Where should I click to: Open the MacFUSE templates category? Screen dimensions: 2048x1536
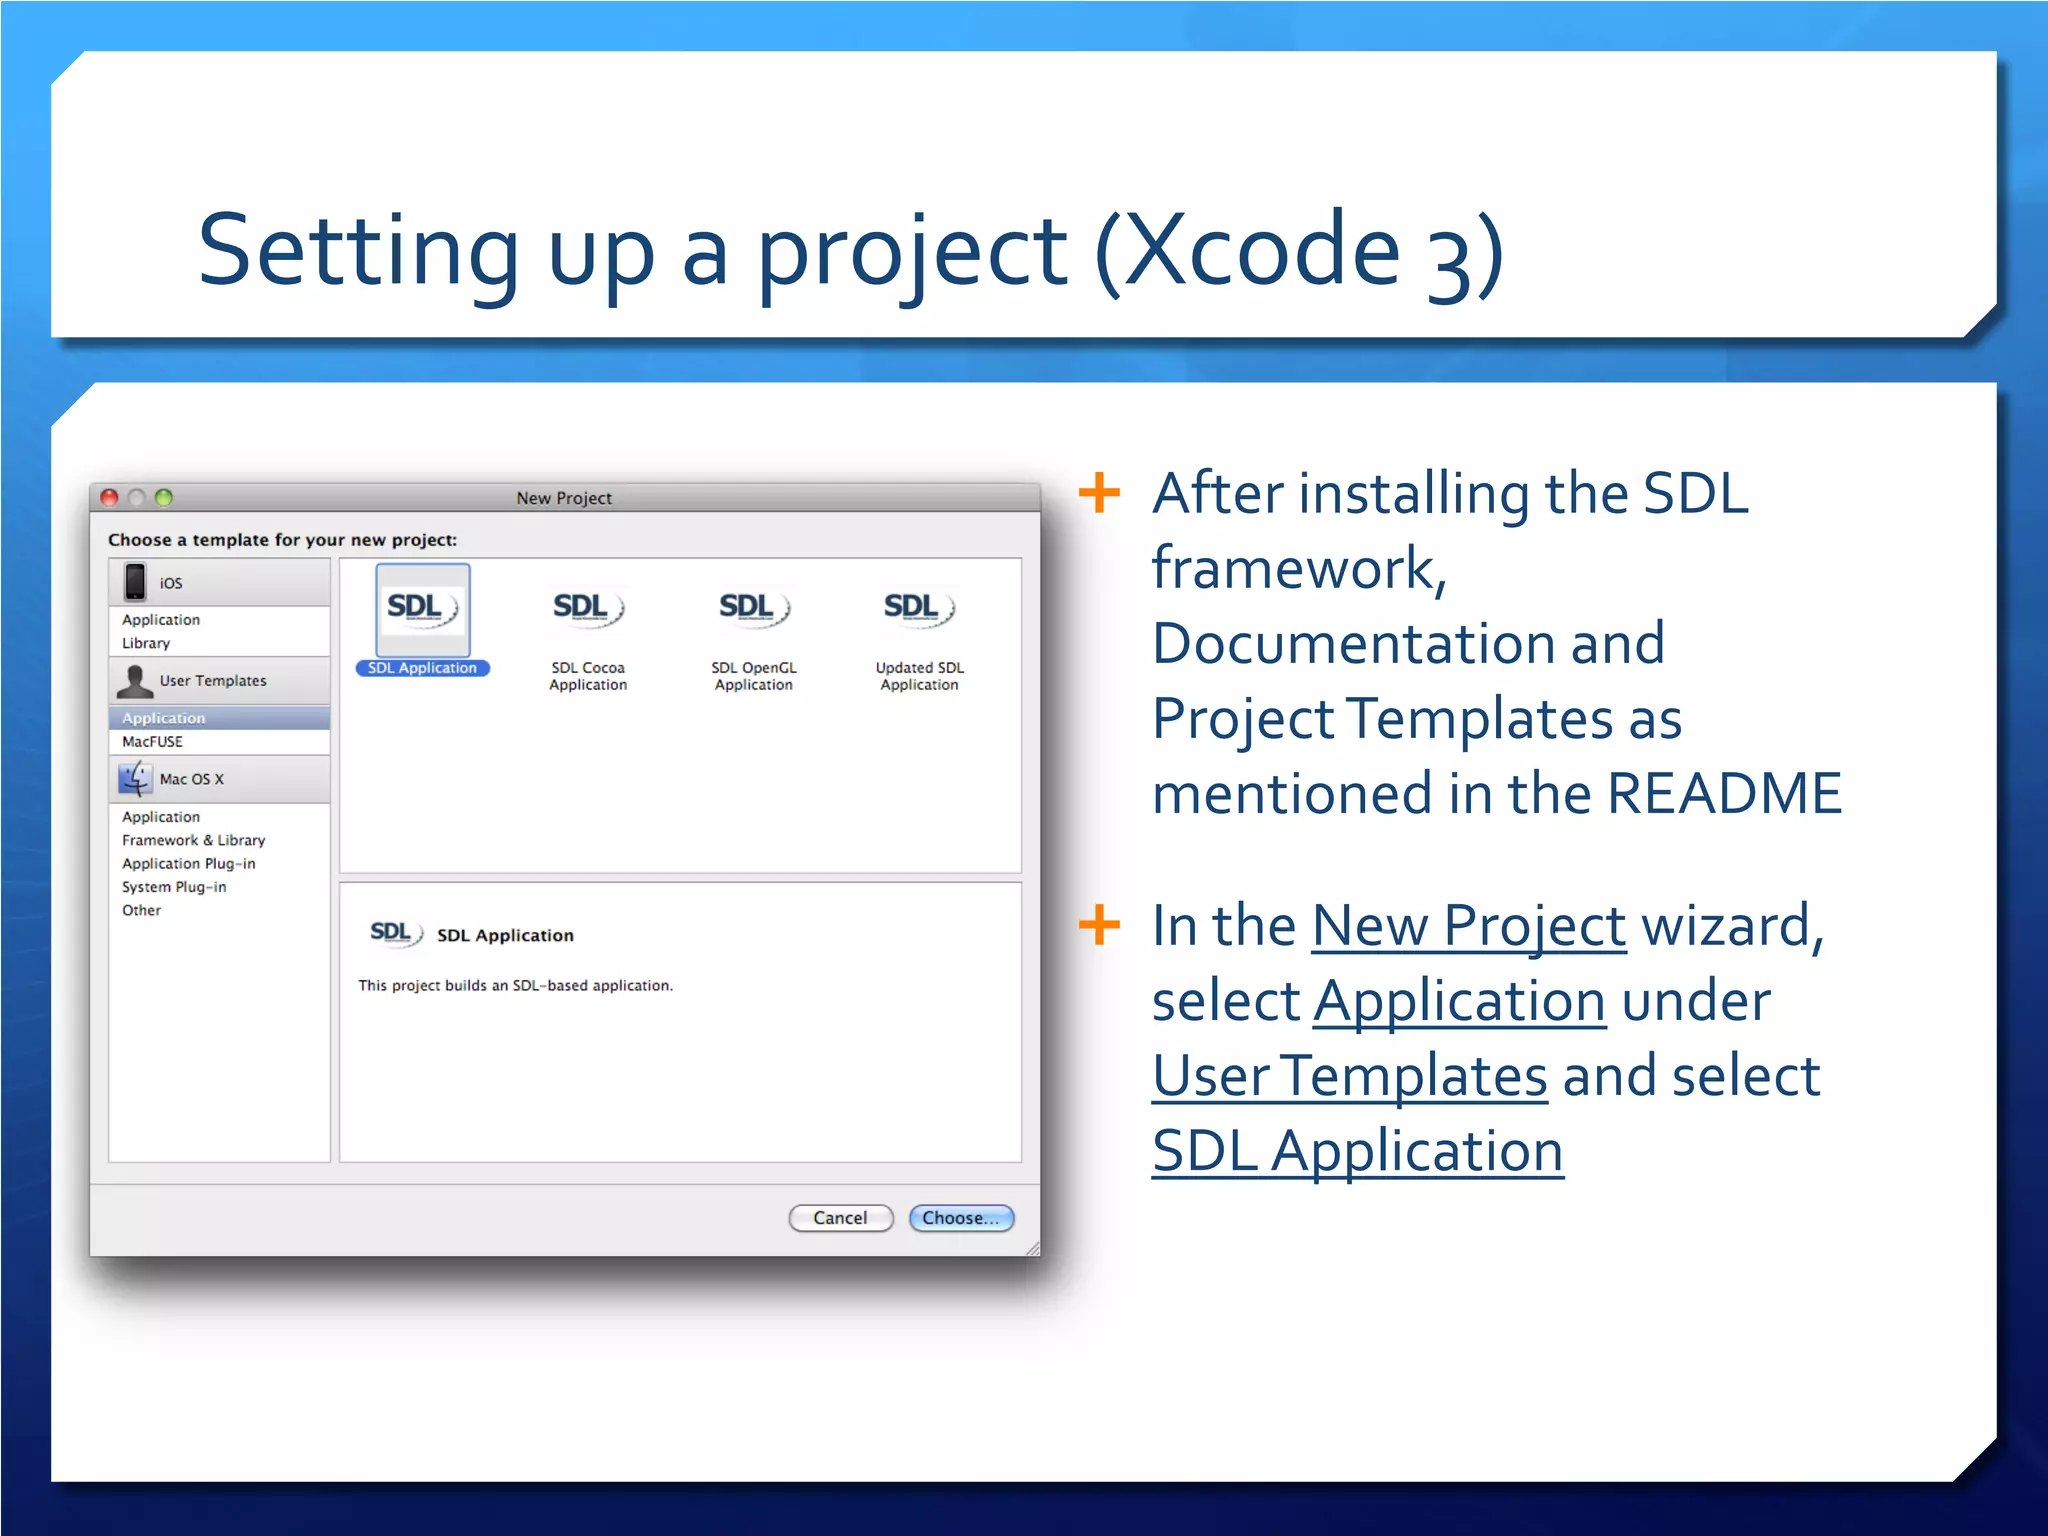[152, 742]
